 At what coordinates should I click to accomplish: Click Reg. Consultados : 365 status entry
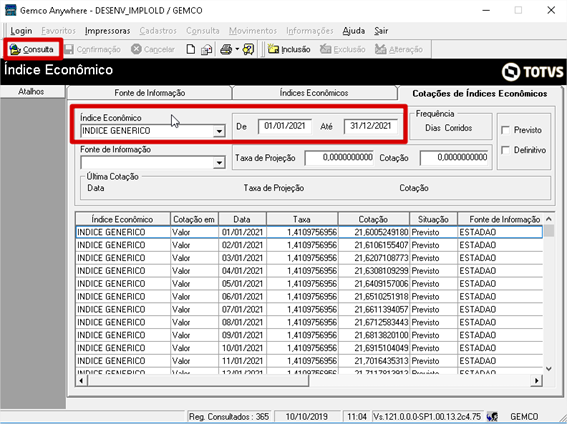pyautogui.click(x=229, y=417)
